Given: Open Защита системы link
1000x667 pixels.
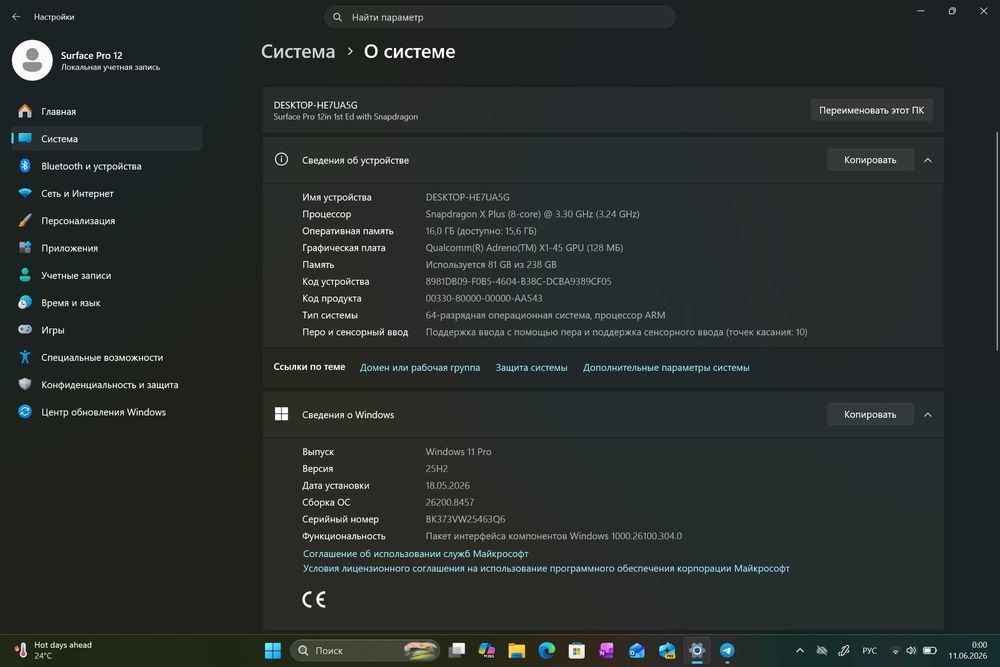Looking at the screenshot, I should tap(531, 367).
